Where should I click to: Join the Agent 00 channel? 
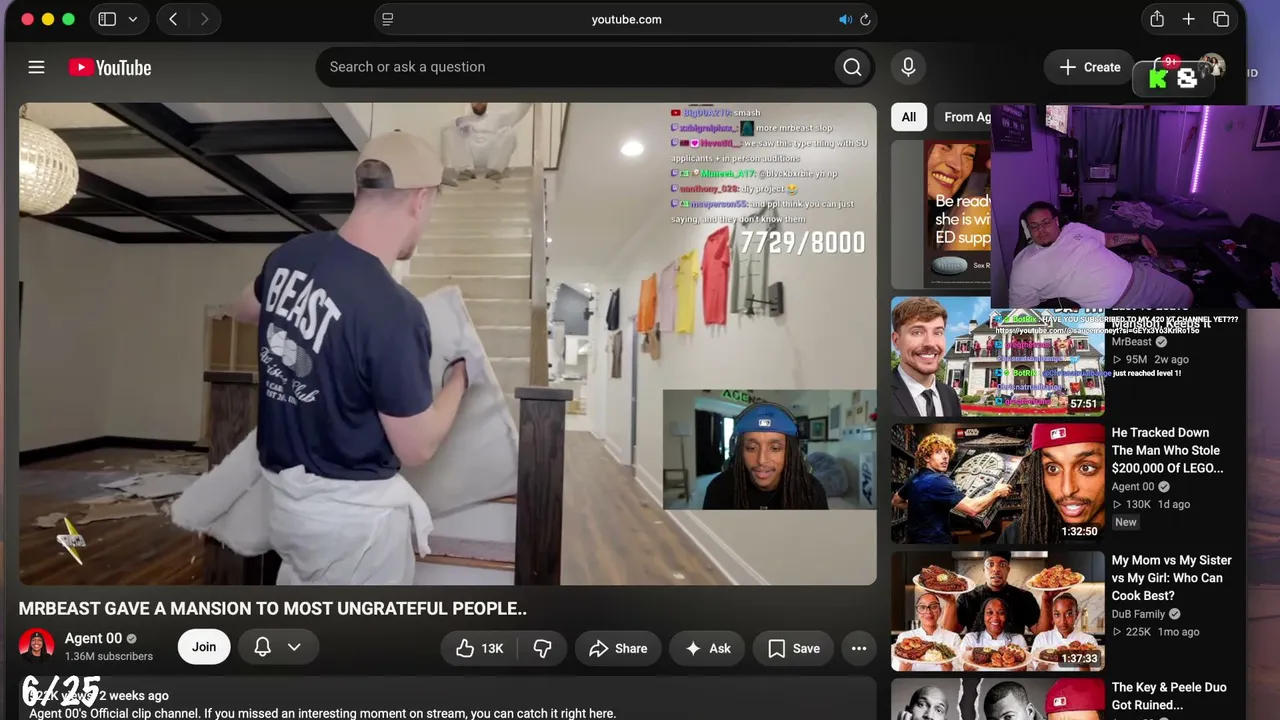[204, 647]
